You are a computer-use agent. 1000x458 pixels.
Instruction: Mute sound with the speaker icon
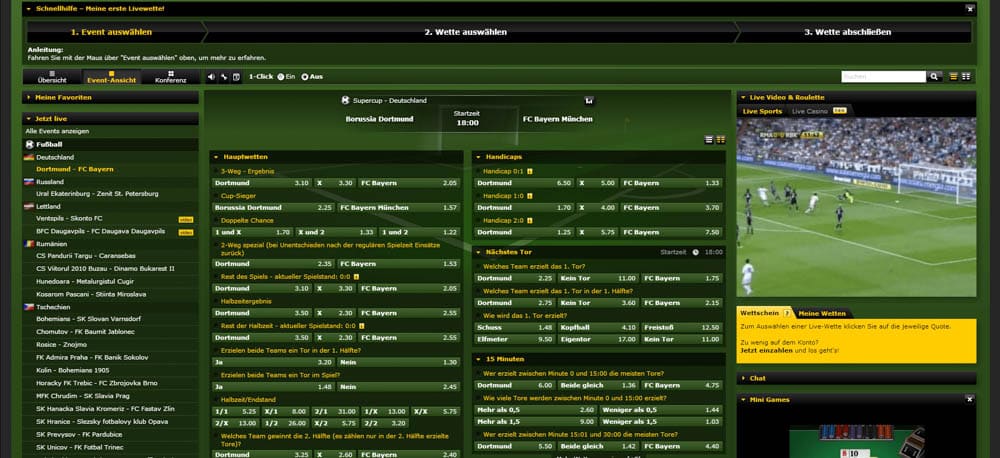(212, 77)
